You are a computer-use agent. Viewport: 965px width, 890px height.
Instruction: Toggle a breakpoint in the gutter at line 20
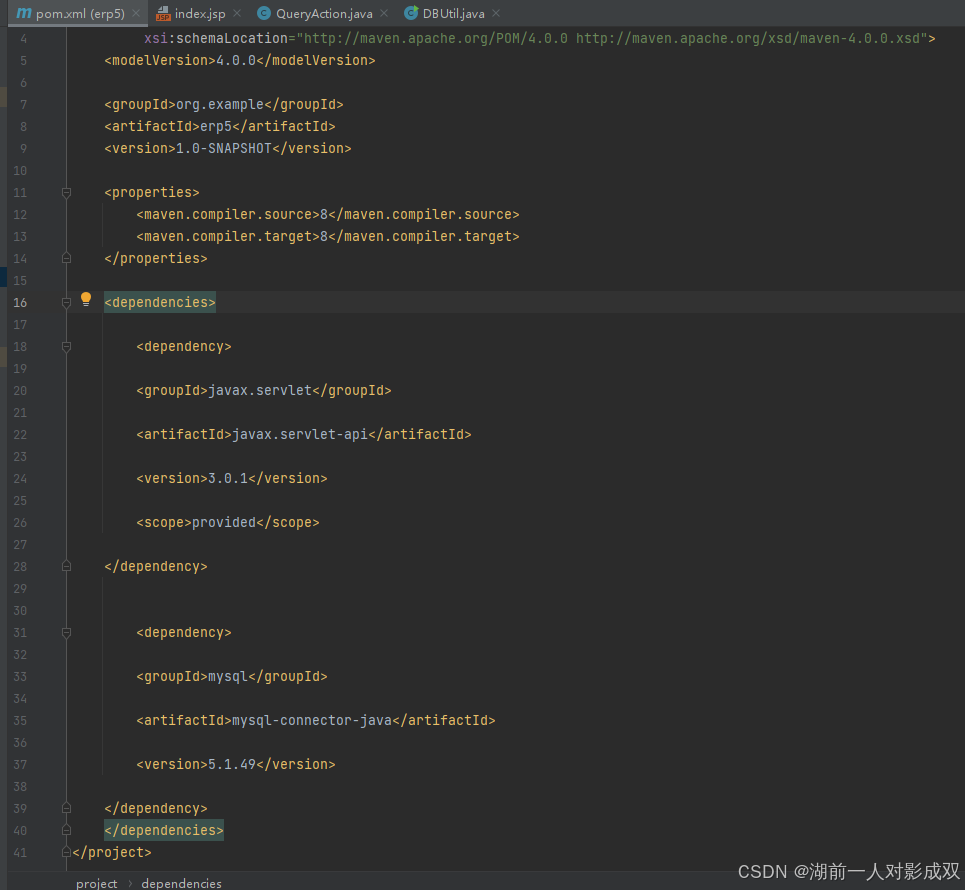click(x=44, y=390)
